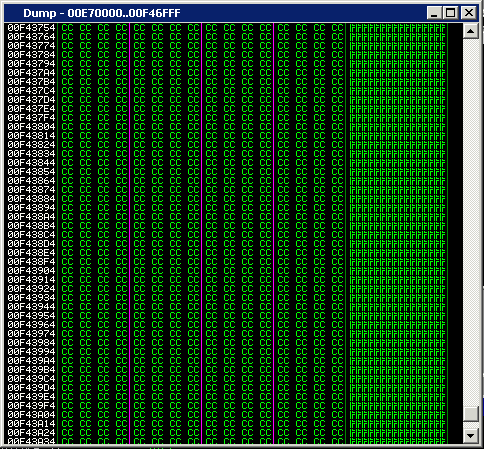Close the Dump window
Viewport: 484px width, 449px height.
click(x=469, y=13)
